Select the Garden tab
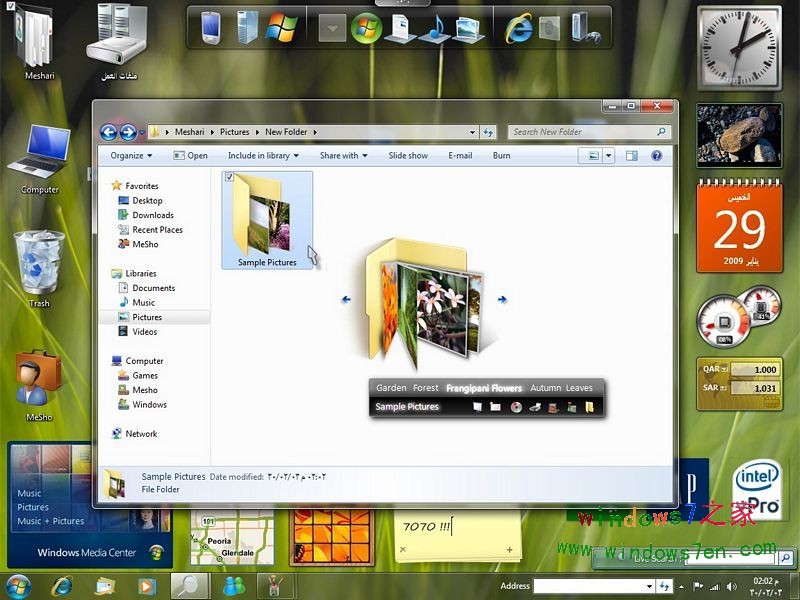 (390, 388)
